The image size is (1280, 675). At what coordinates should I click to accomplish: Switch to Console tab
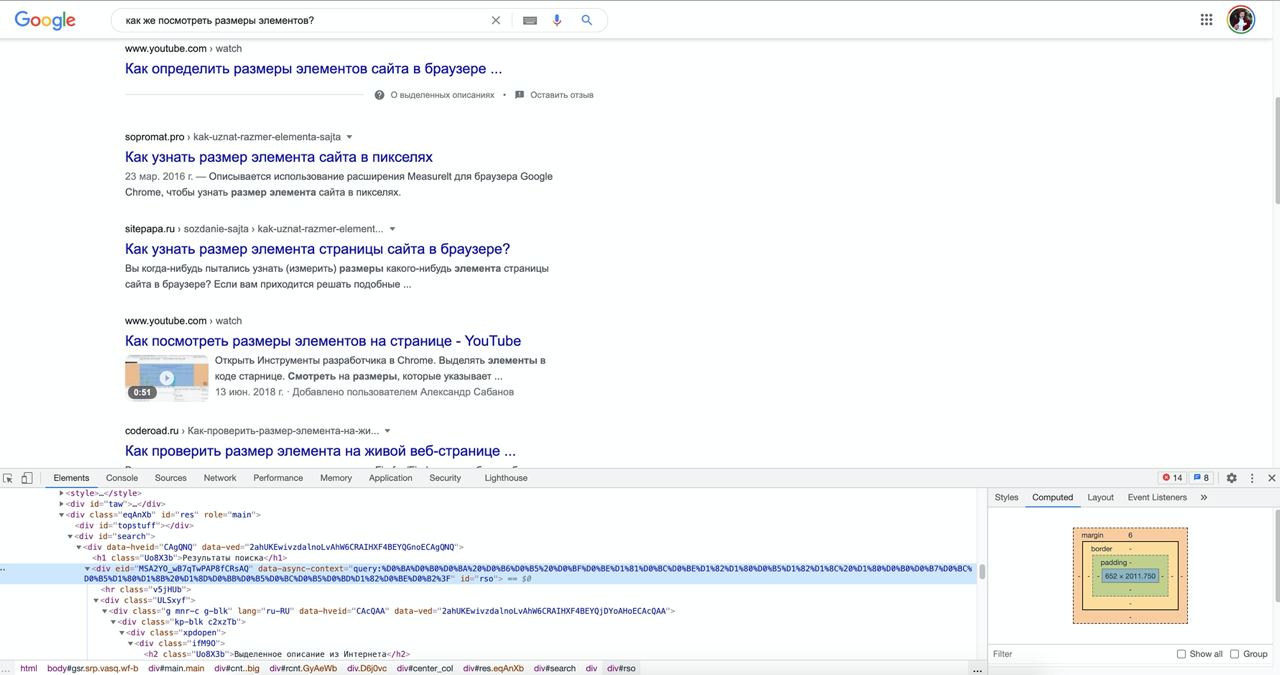coord(122,478)
